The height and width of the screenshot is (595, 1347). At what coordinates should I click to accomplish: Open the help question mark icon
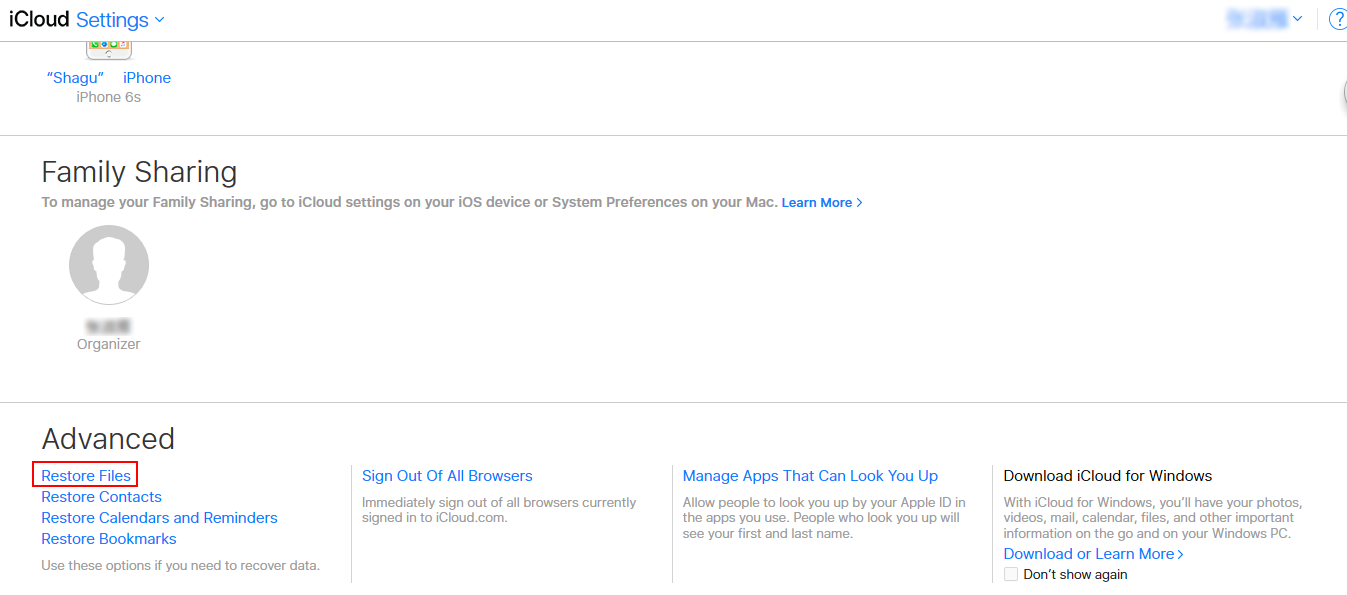coord(1338,19)
